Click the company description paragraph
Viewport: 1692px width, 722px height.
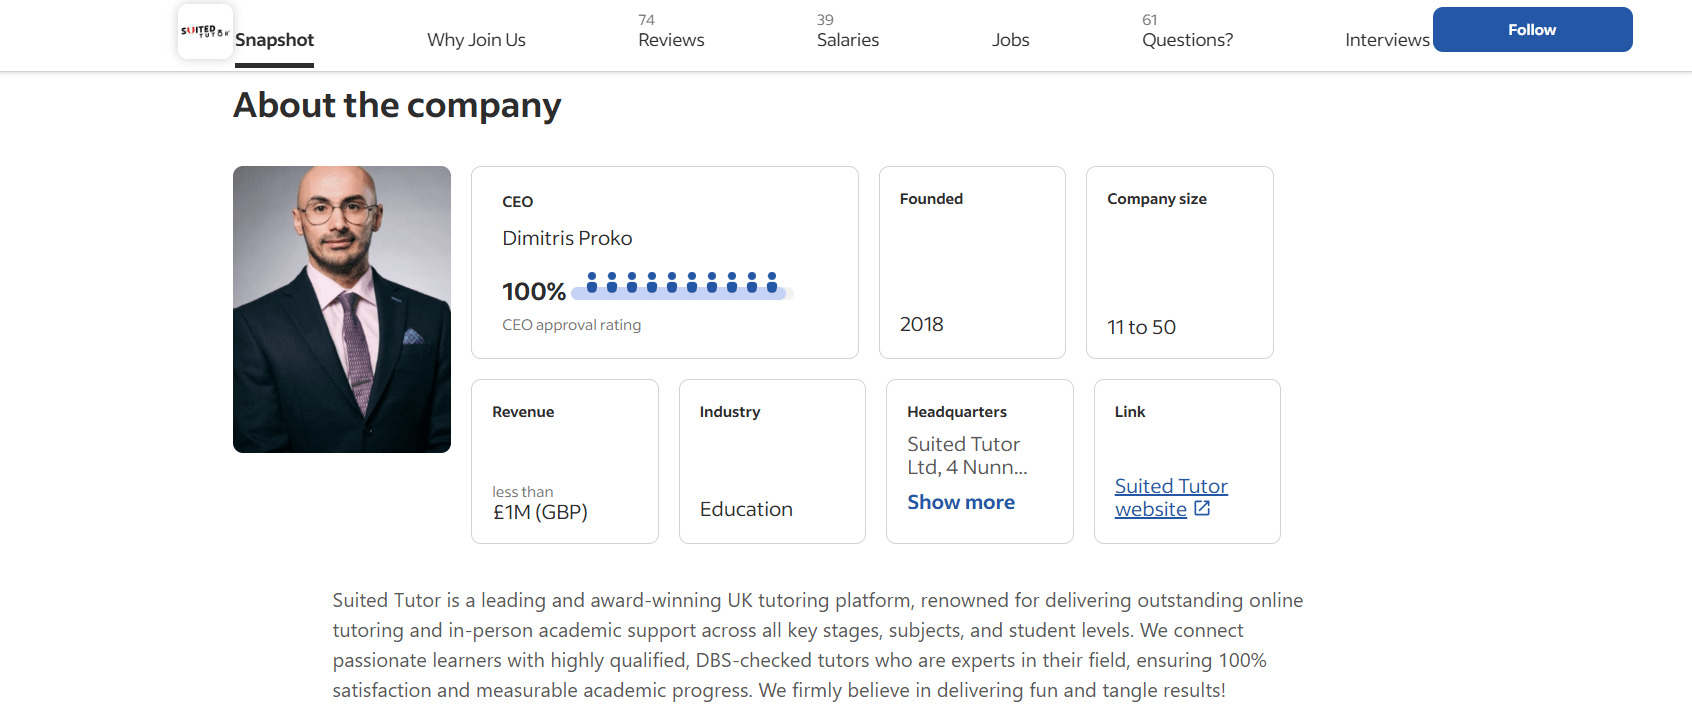818,645
